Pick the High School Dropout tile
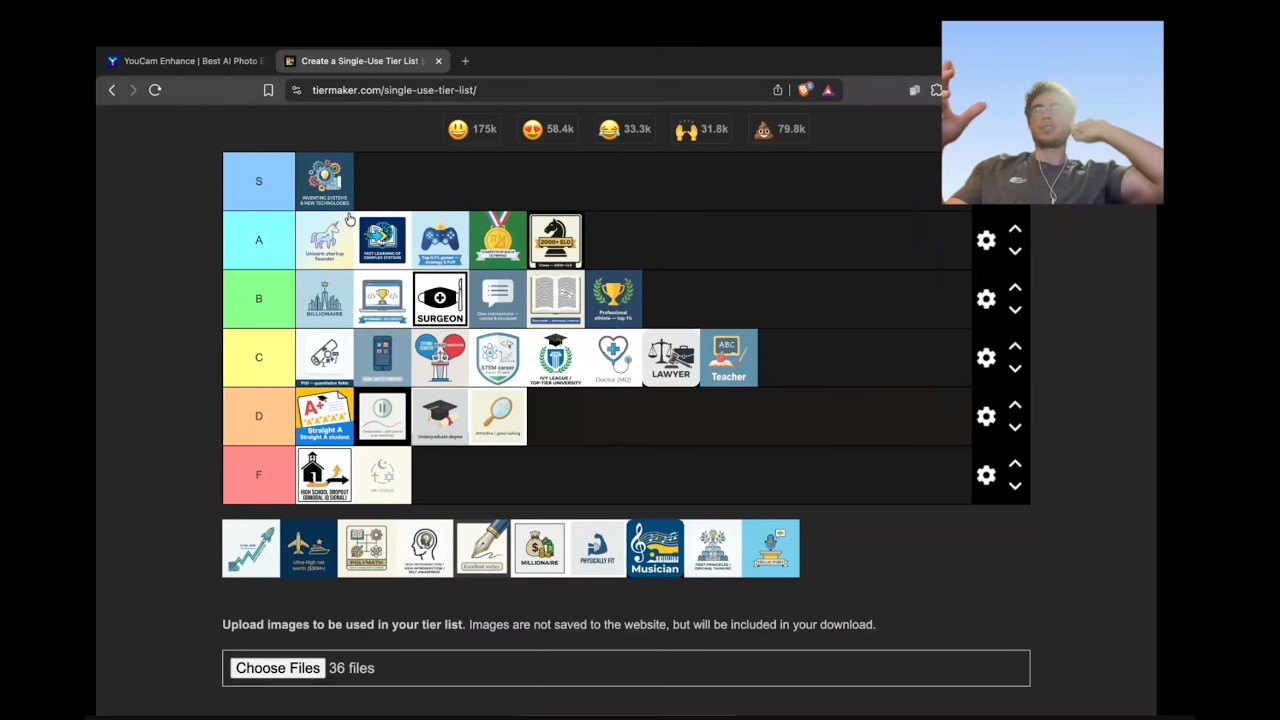Image resolution: width=1280 pixels, height=720 pixels. pyautogui.click(x=324, y=475)
